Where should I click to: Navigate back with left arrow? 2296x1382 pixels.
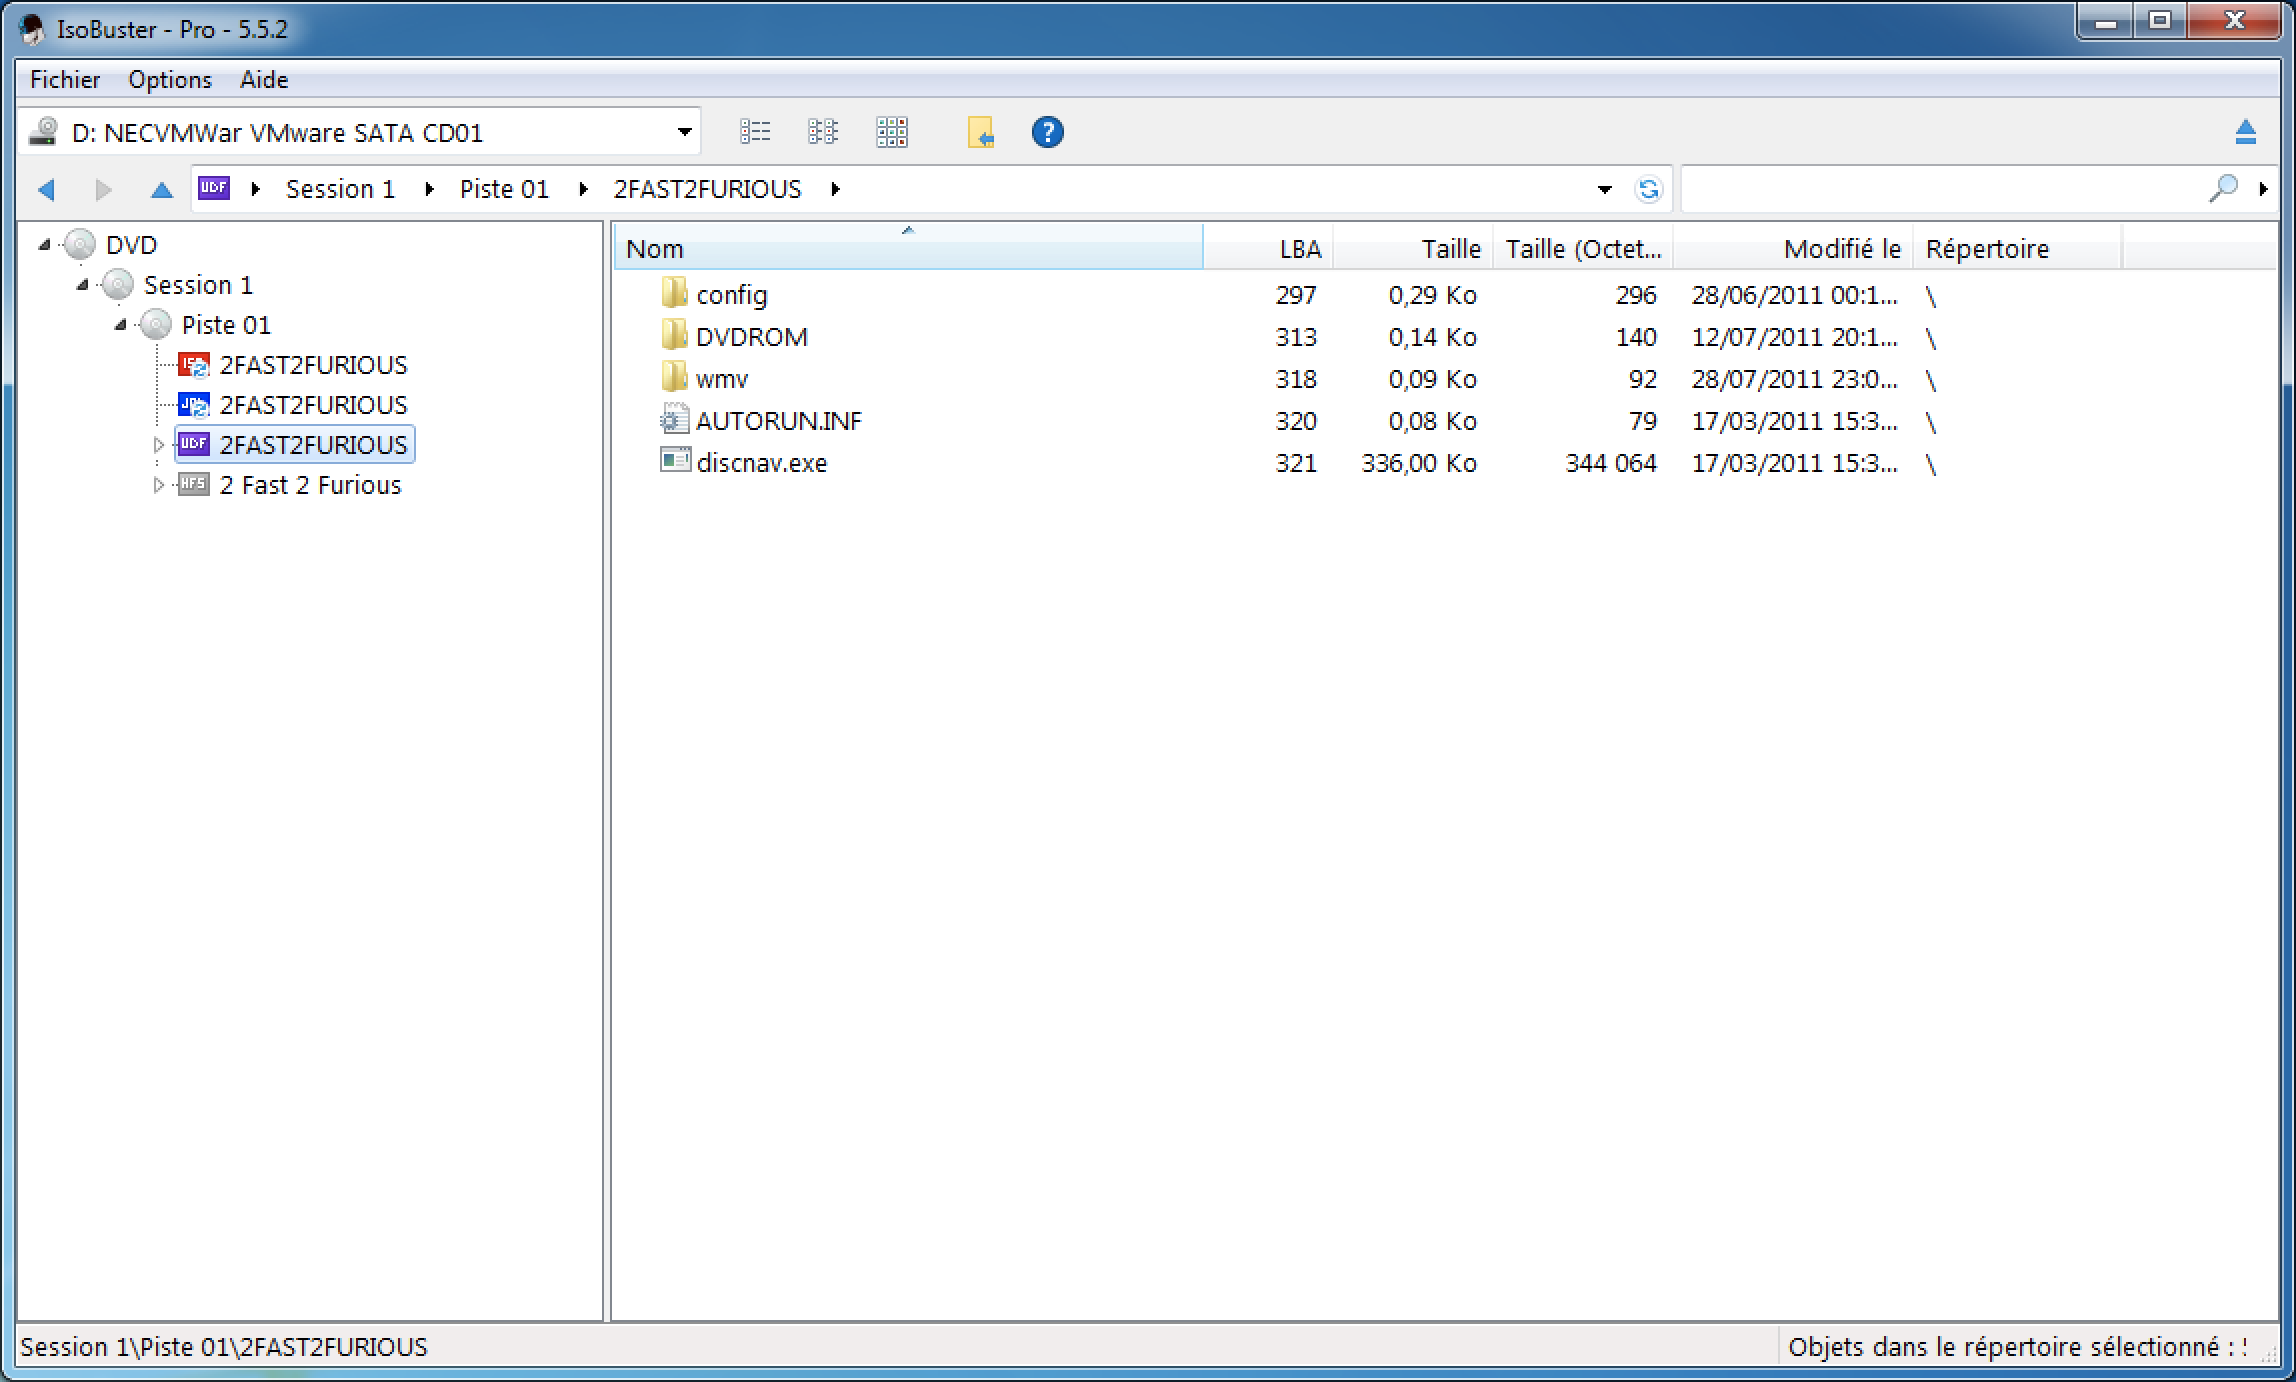[x=46, y=189]
